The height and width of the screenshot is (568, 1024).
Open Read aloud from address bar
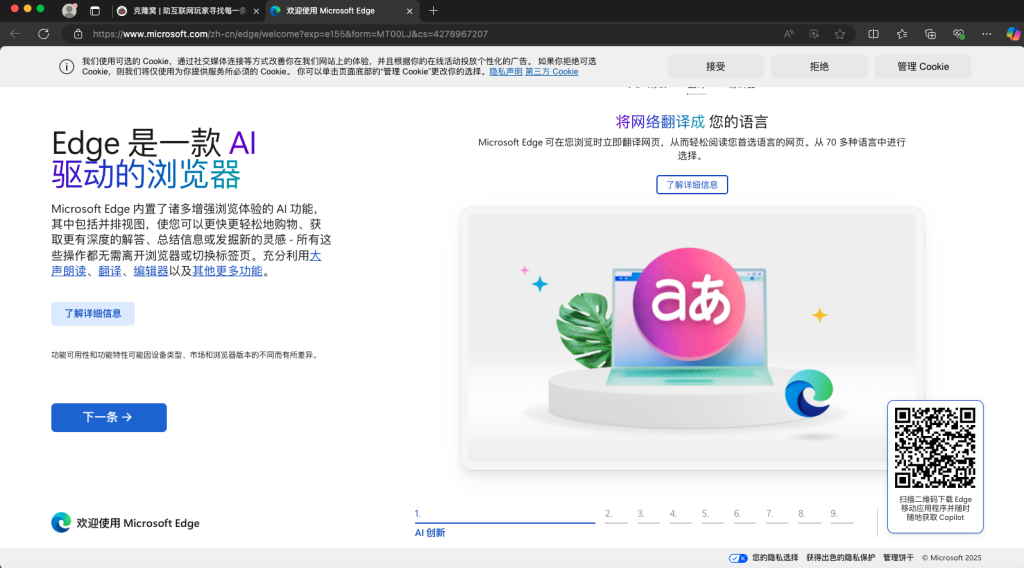[788, 34]
